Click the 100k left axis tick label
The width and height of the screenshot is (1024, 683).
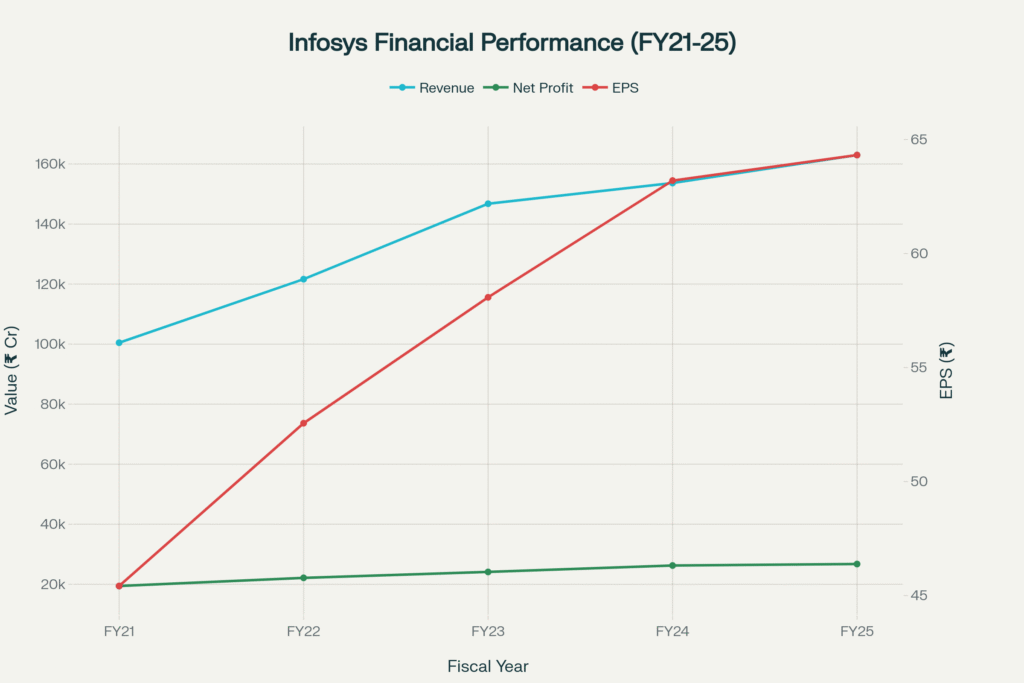click(50, 344)
